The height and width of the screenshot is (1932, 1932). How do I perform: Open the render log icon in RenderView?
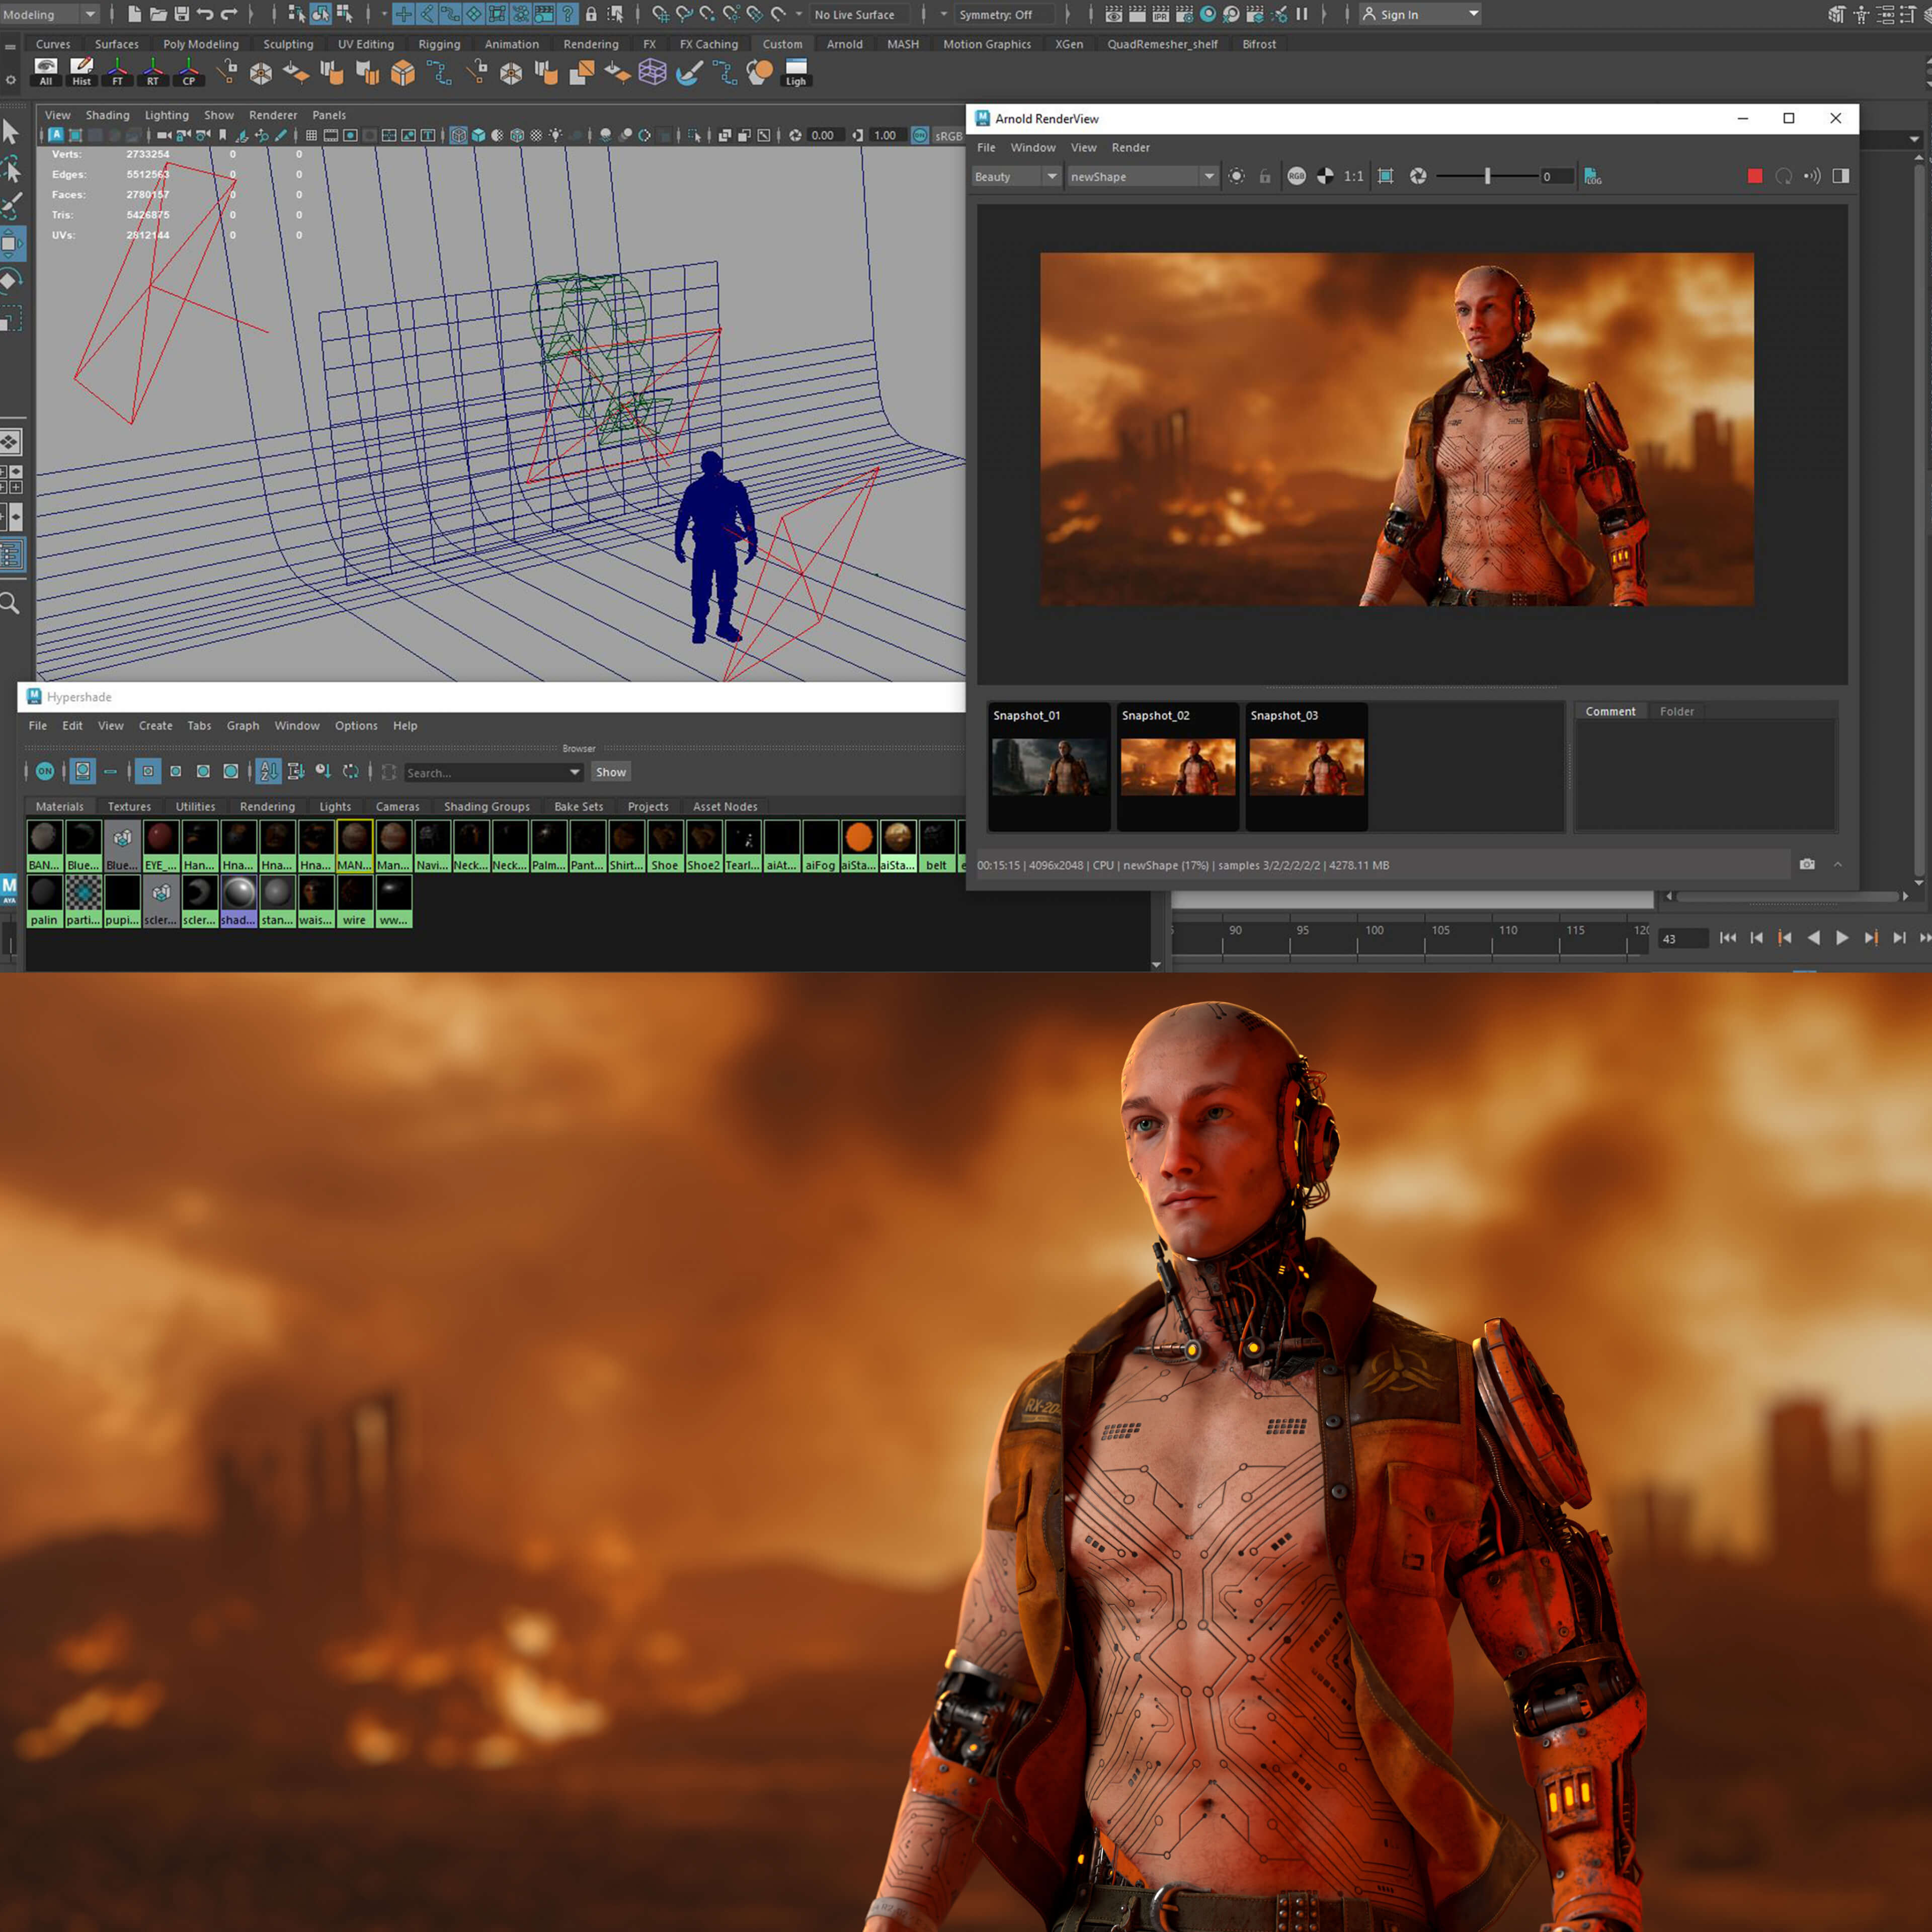coord(1593,176)
